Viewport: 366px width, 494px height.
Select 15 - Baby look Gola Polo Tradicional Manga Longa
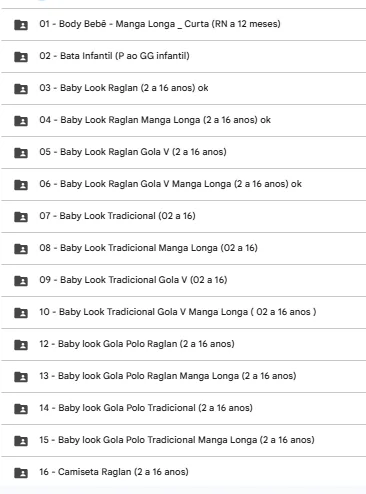pos(183,440)
